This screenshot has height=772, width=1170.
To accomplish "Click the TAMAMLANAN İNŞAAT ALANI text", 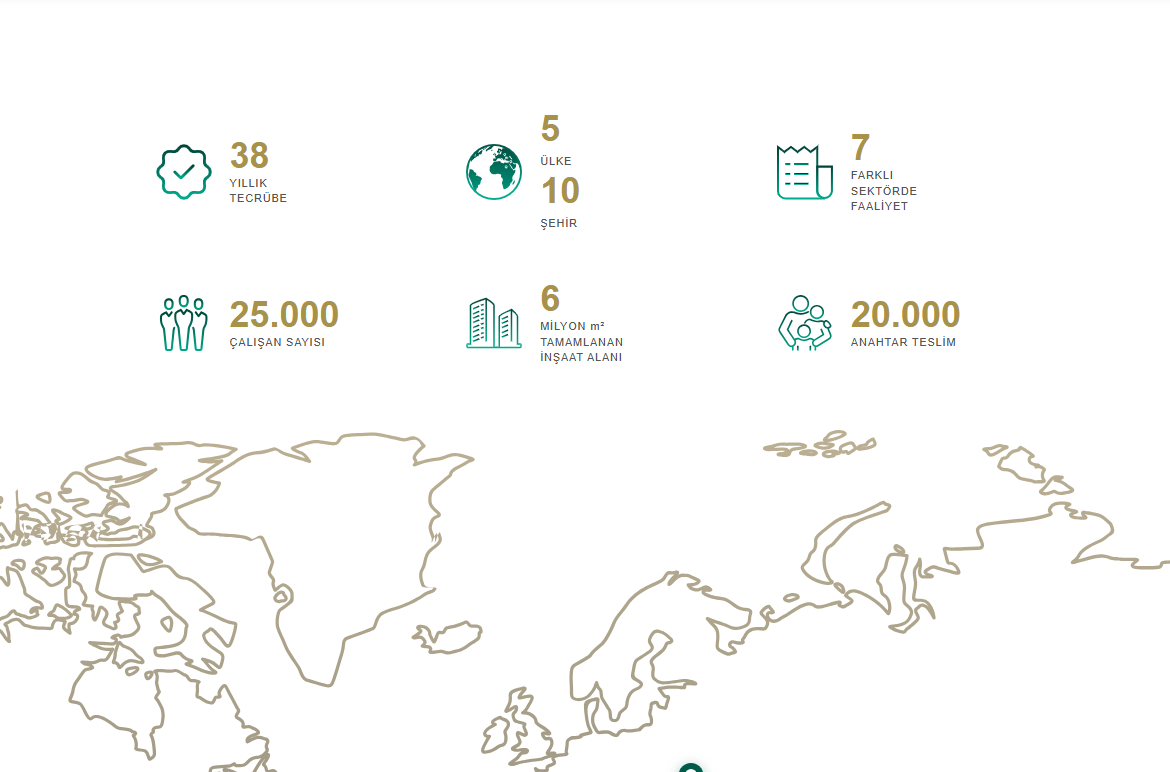I will [581, 349].
